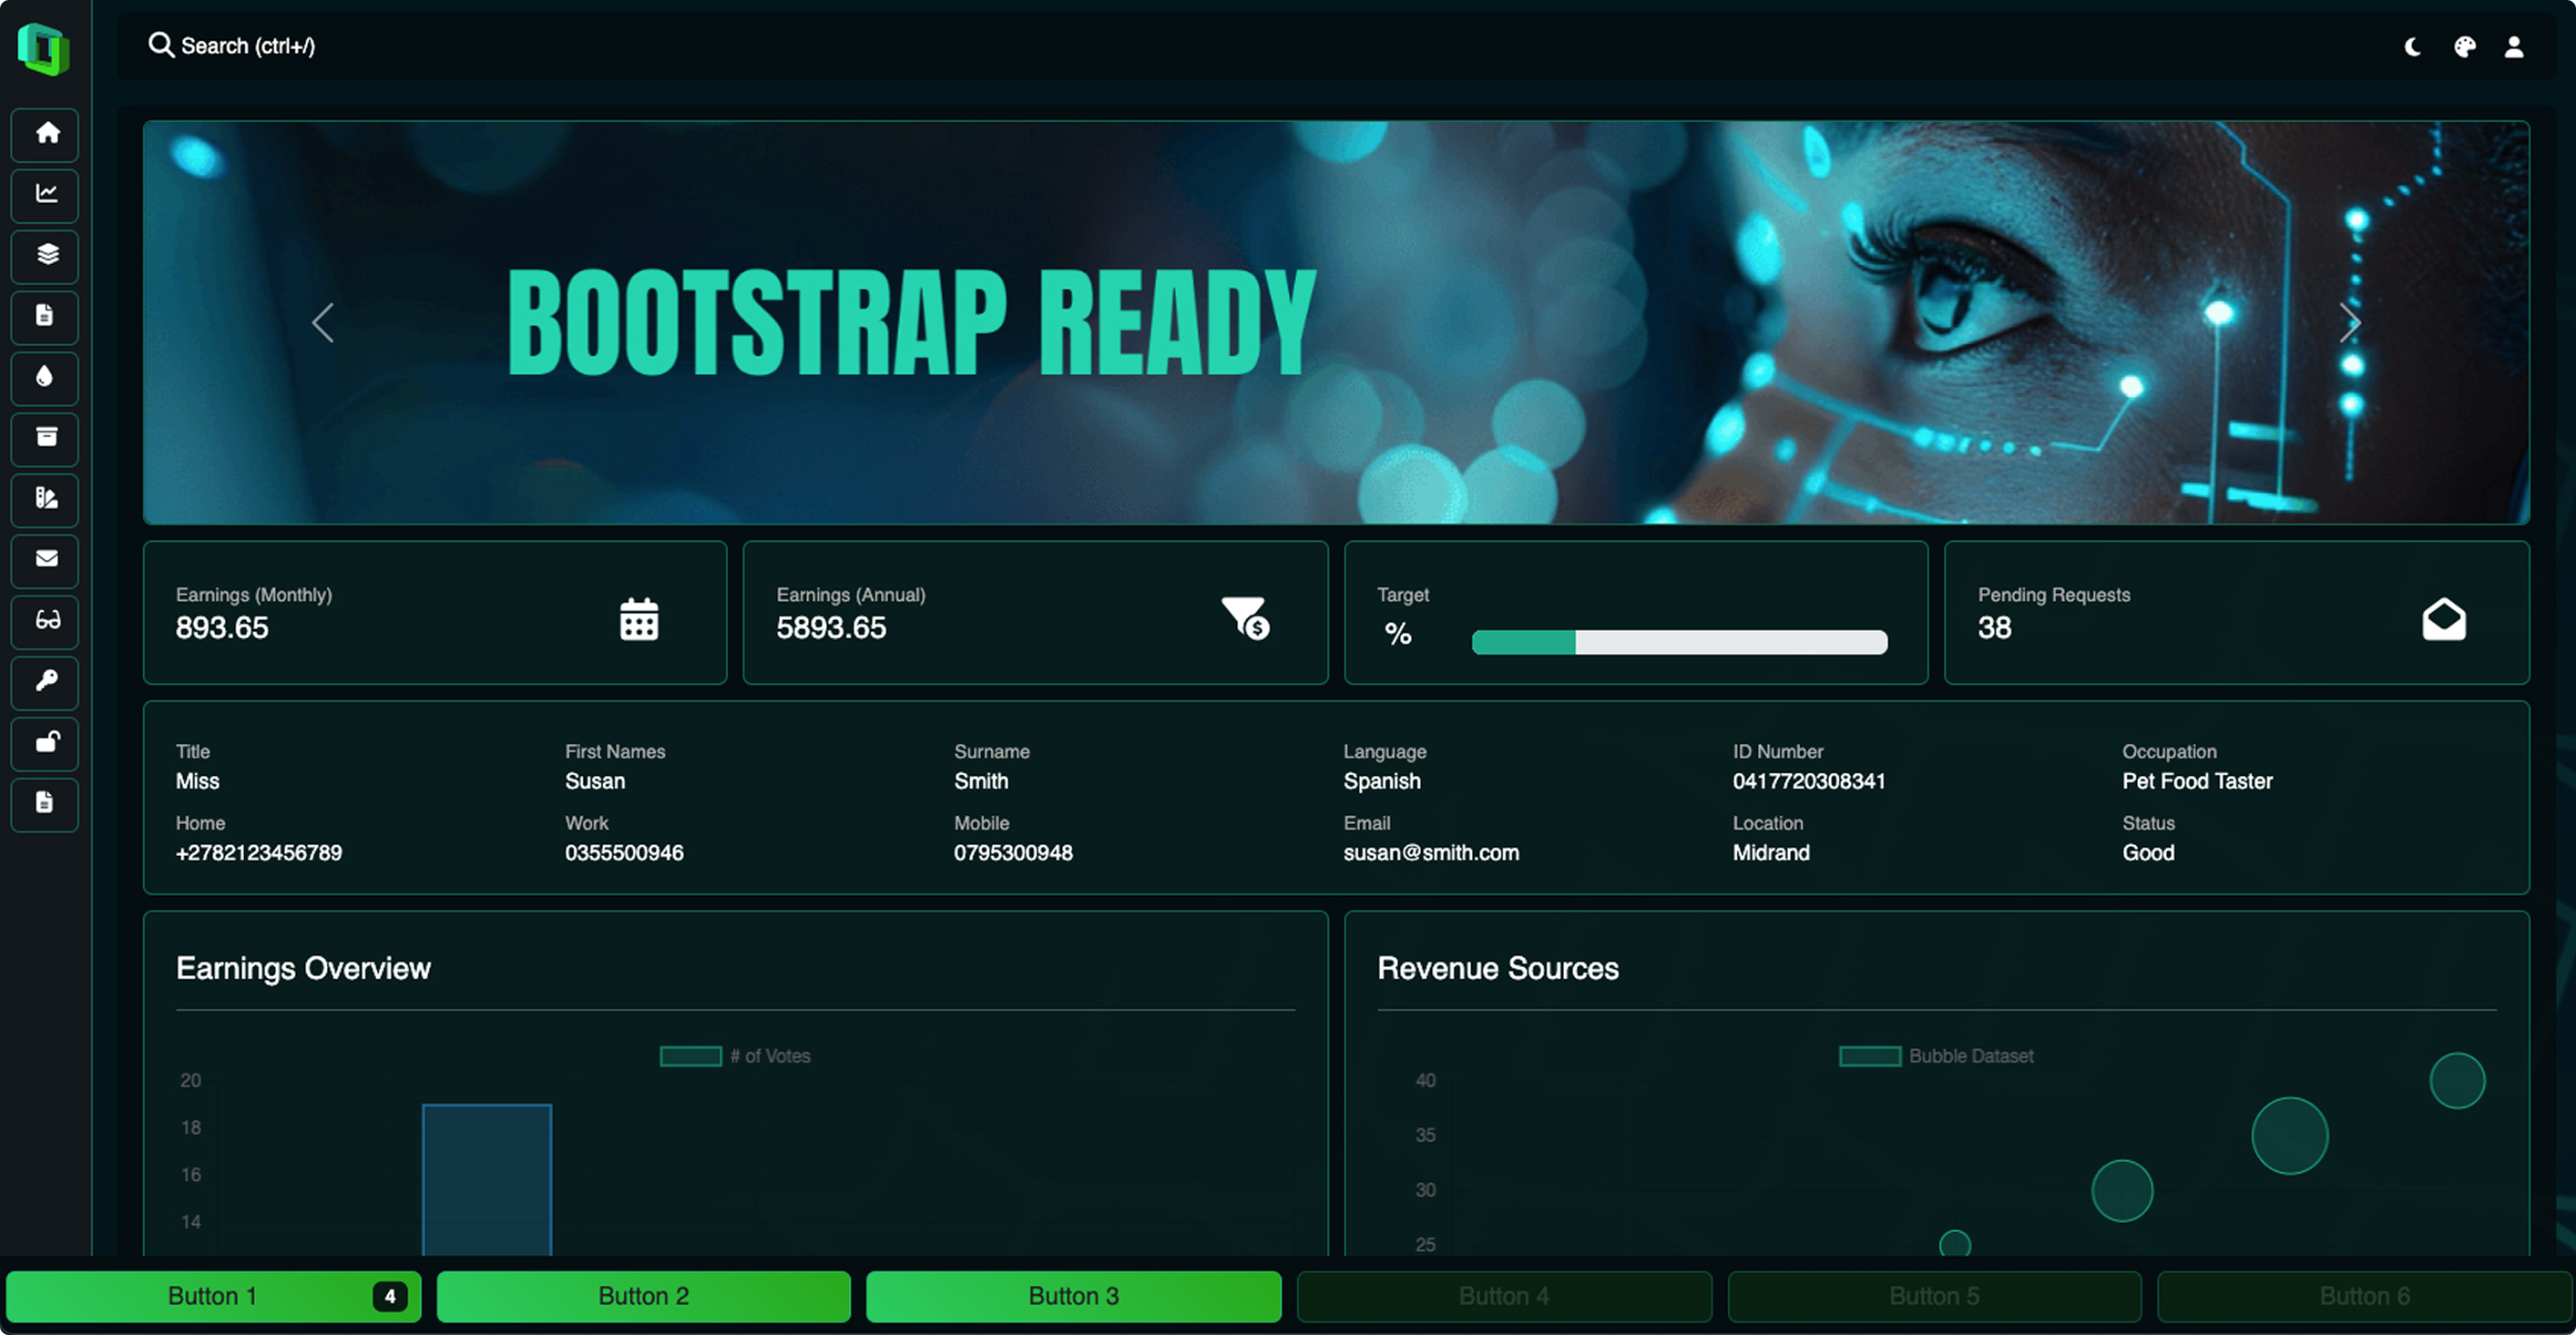This screenshot has height=1335, width=2576.
Task: Go to previous carousel slide
Action: click(323, 323)
